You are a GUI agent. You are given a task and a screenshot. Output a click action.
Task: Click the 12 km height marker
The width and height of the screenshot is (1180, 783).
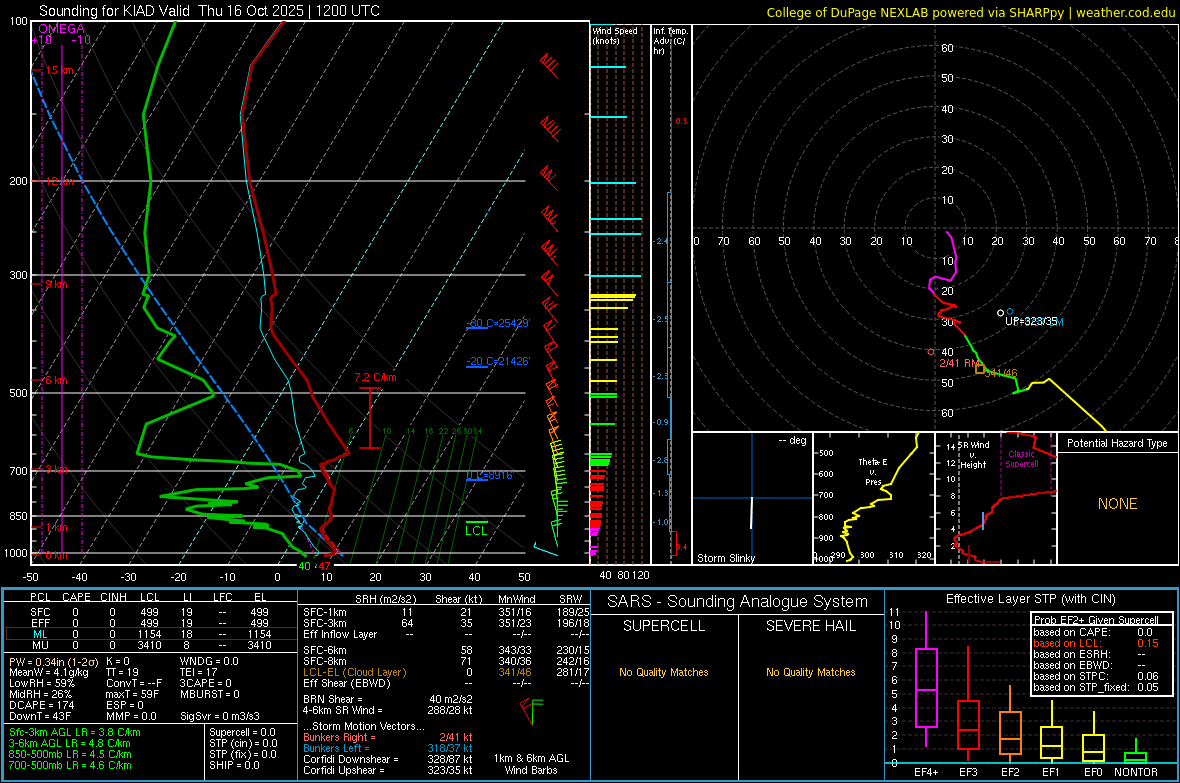[x=59, y=181]
